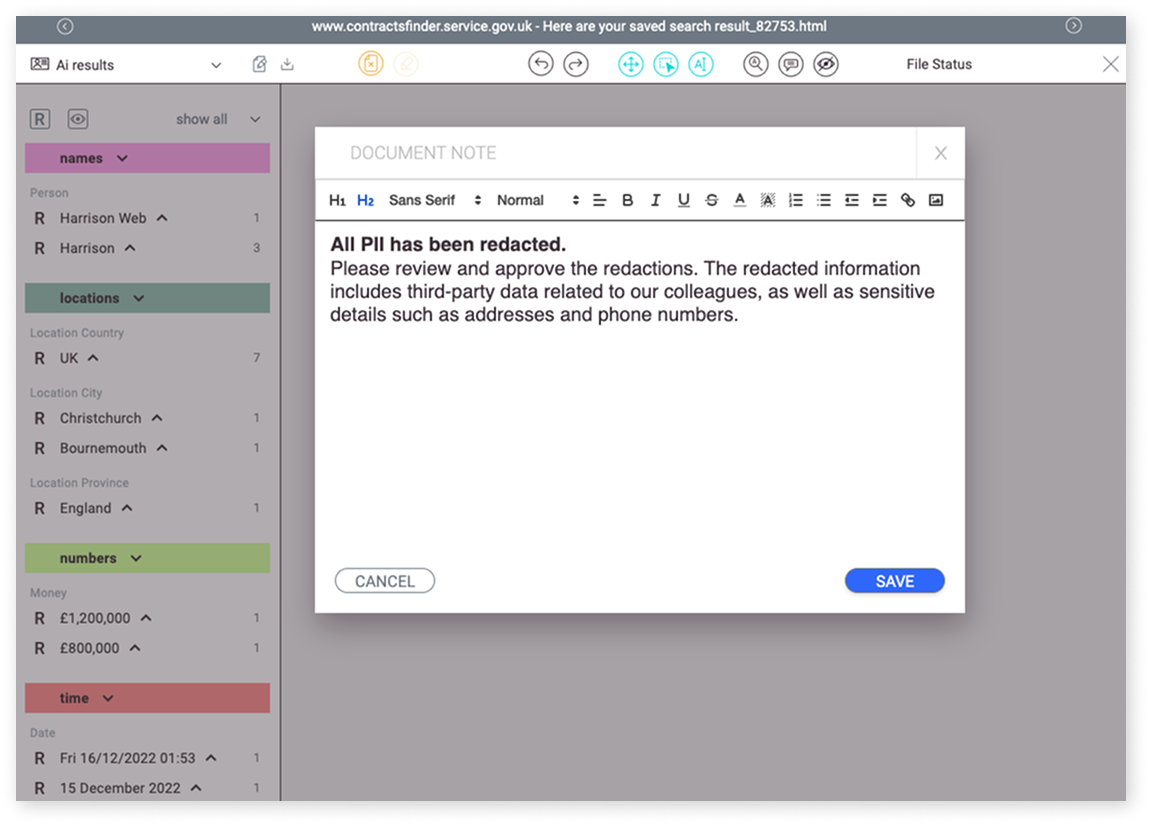Toggle the R marker next to Harrison Web
The width and height of the screenshot is (1150, 825).
pyautogui.click(x=39, y=218)
